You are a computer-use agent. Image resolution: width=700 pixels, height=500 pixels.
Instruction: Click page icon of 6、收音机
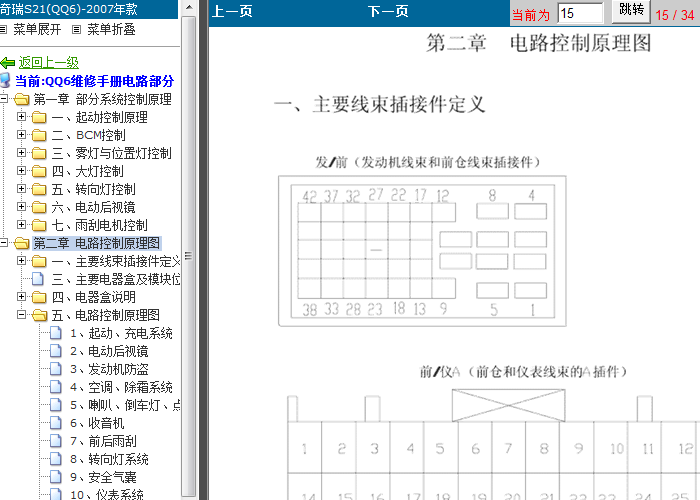pyautogui.click(x=56, y=423)
